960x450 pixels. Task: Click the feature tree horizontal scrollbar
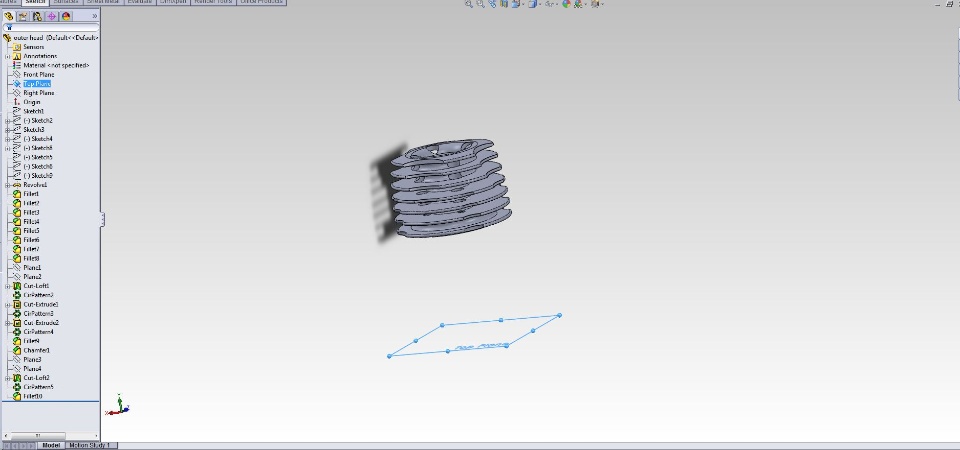point(51,436)
